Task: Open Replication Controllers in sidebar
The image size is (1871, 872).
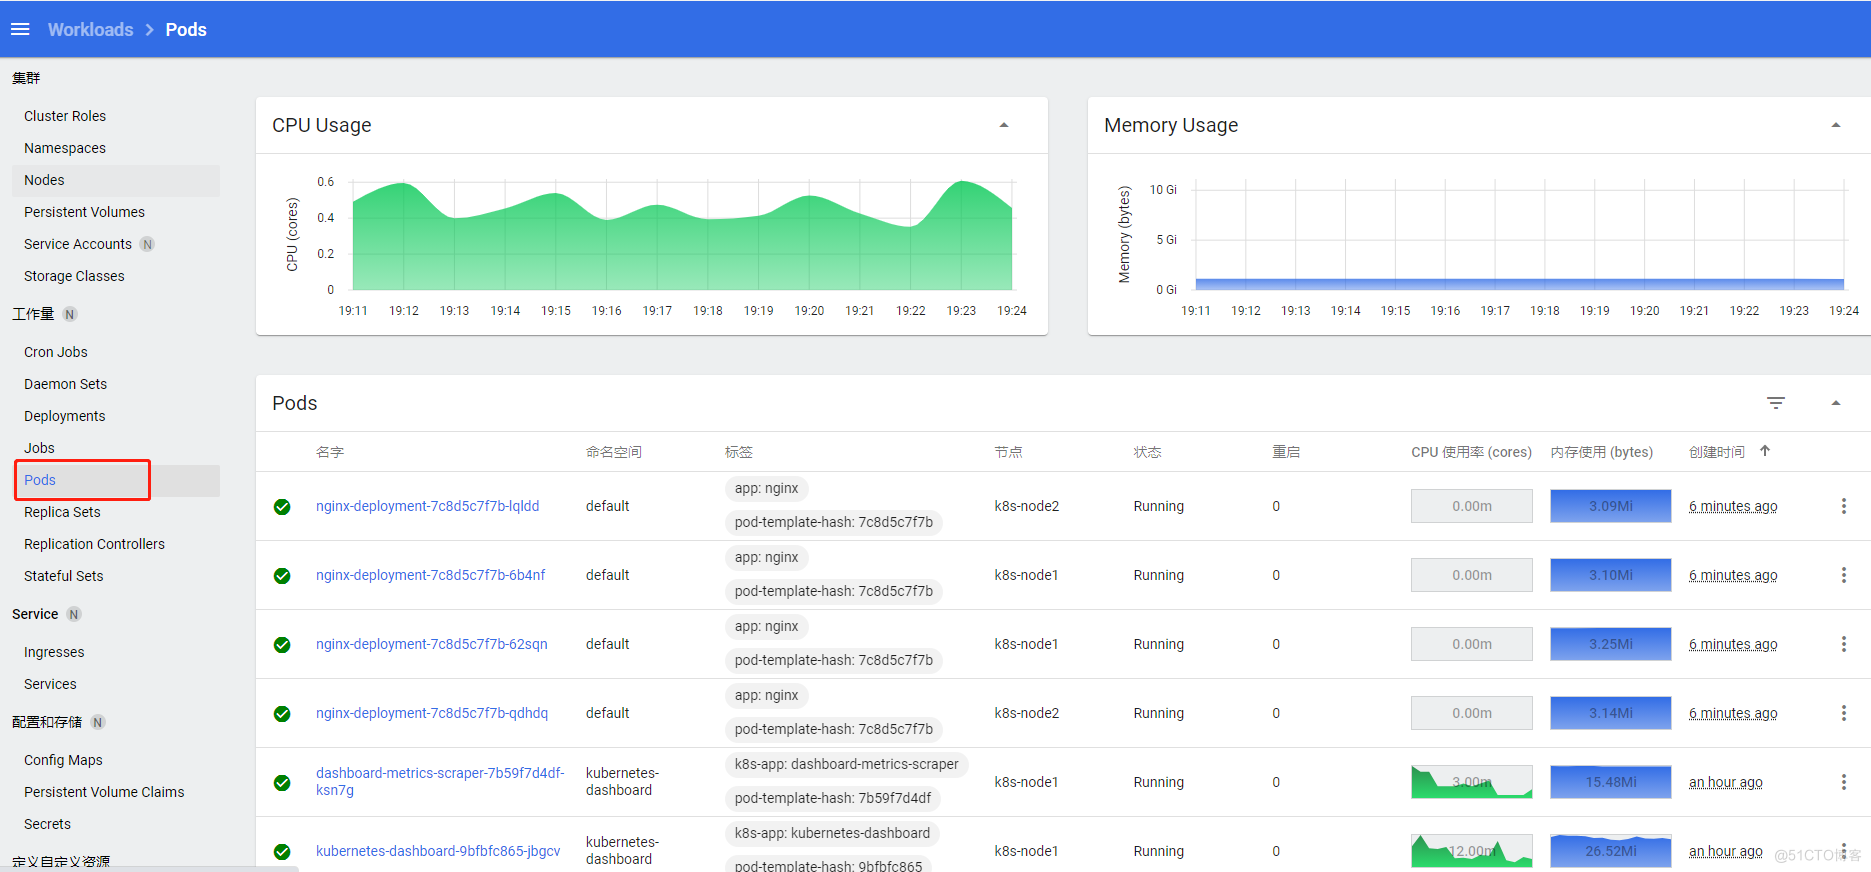Action: (x=94, y=544)
